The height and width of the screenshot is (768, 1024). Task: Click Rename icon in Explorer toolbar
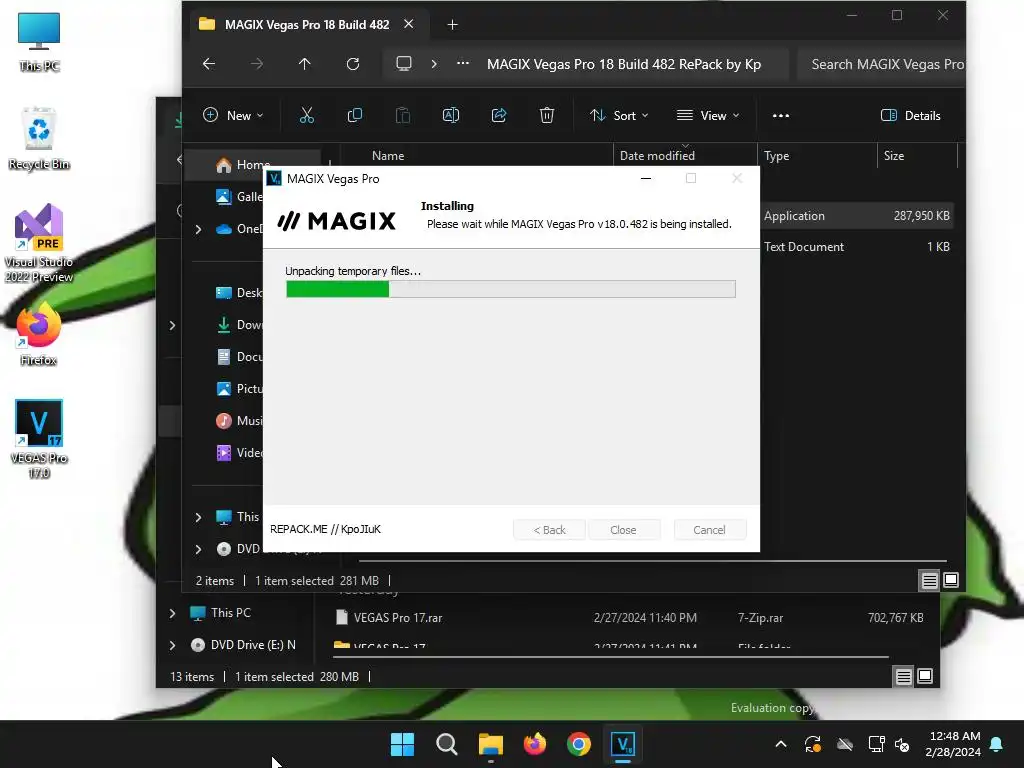451,116
